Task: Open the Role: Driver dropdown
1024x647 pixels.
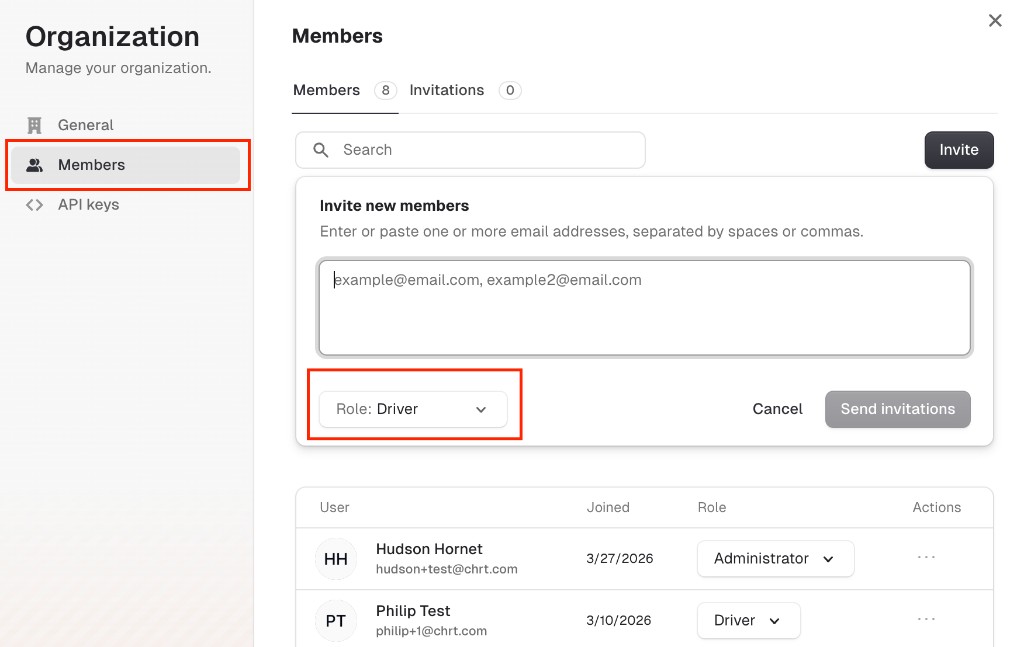Action: 413,409
